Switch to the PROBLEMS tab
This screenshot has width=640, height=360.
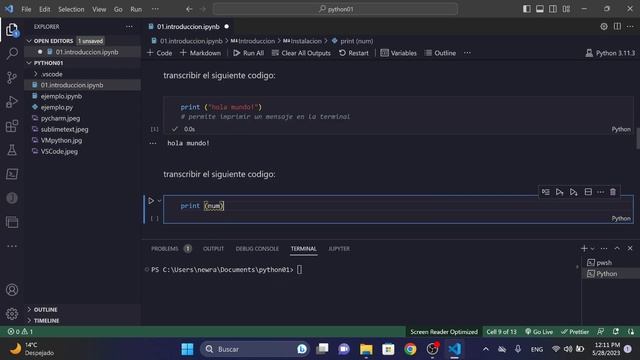pos(164,249)
